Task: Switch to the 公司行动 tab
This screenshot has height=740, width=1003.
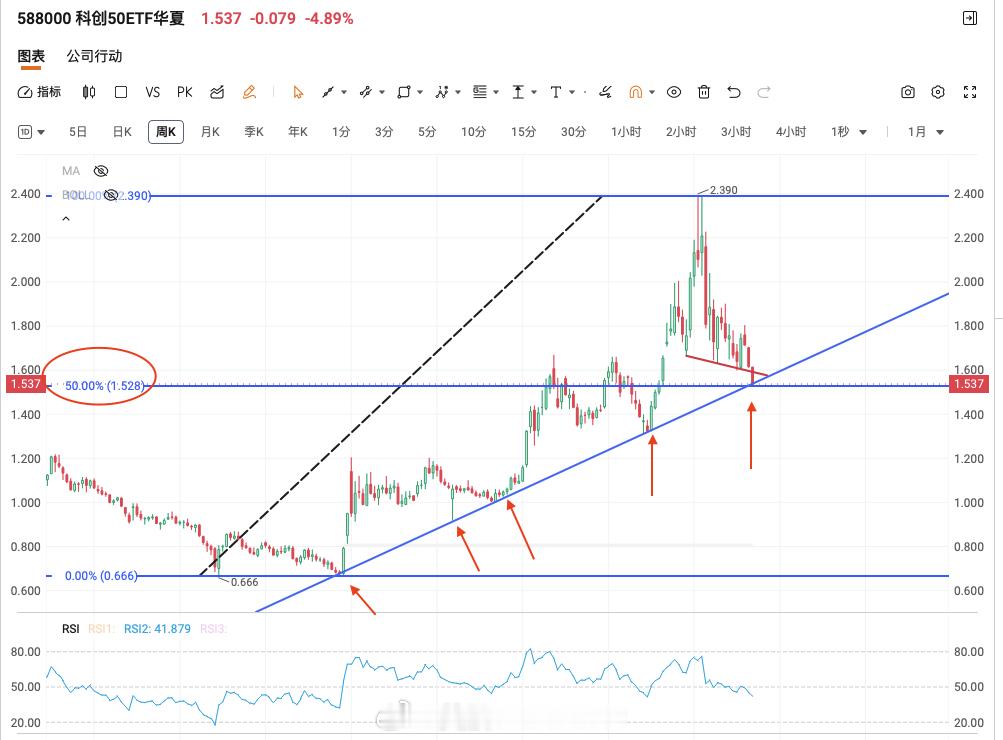Action: click(94, 56)
